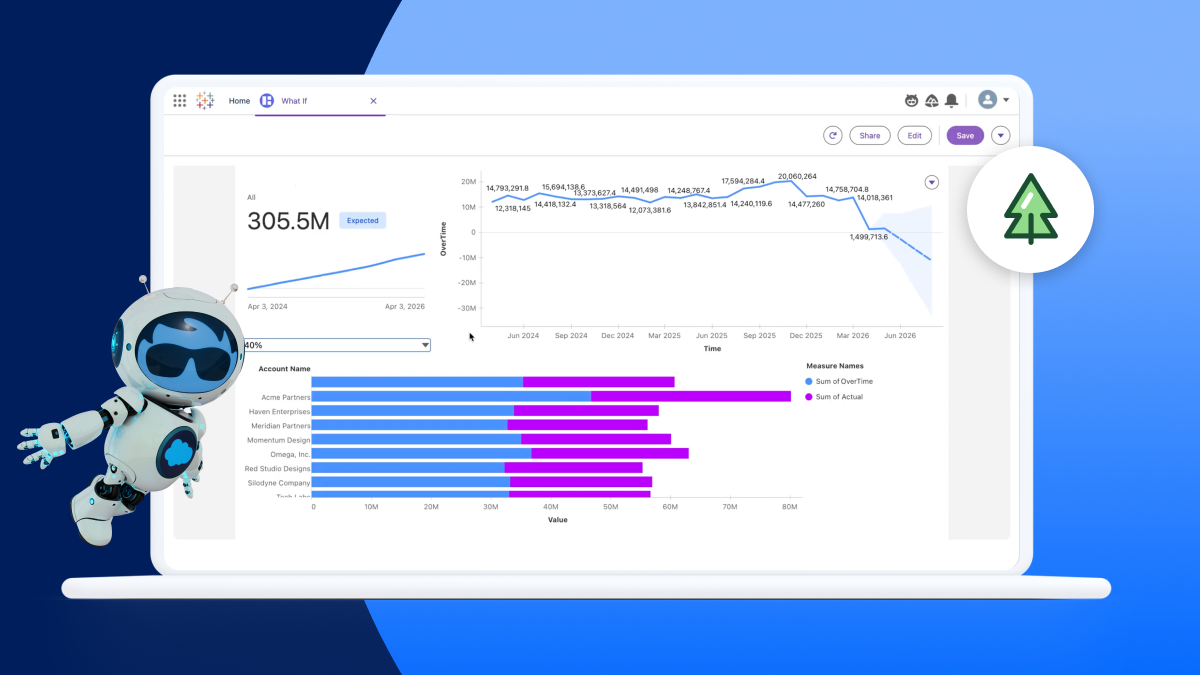Click the Einstein assistant icon
This screenshot has width=1200, height=675.
click(911, 100)
